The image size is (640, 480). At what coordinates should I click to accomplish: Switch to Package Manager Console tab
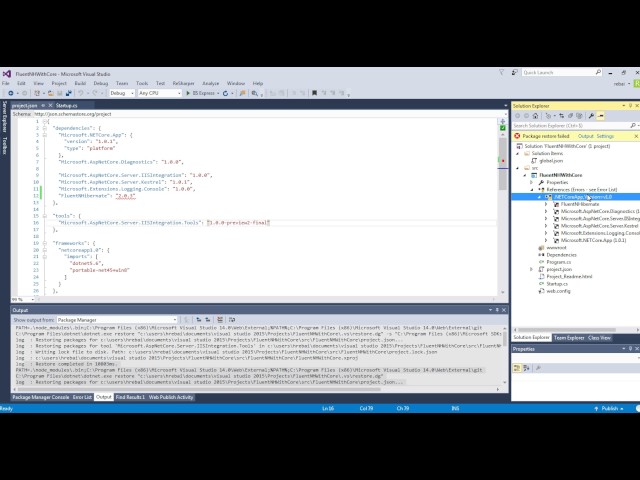(x=40, y=397)
